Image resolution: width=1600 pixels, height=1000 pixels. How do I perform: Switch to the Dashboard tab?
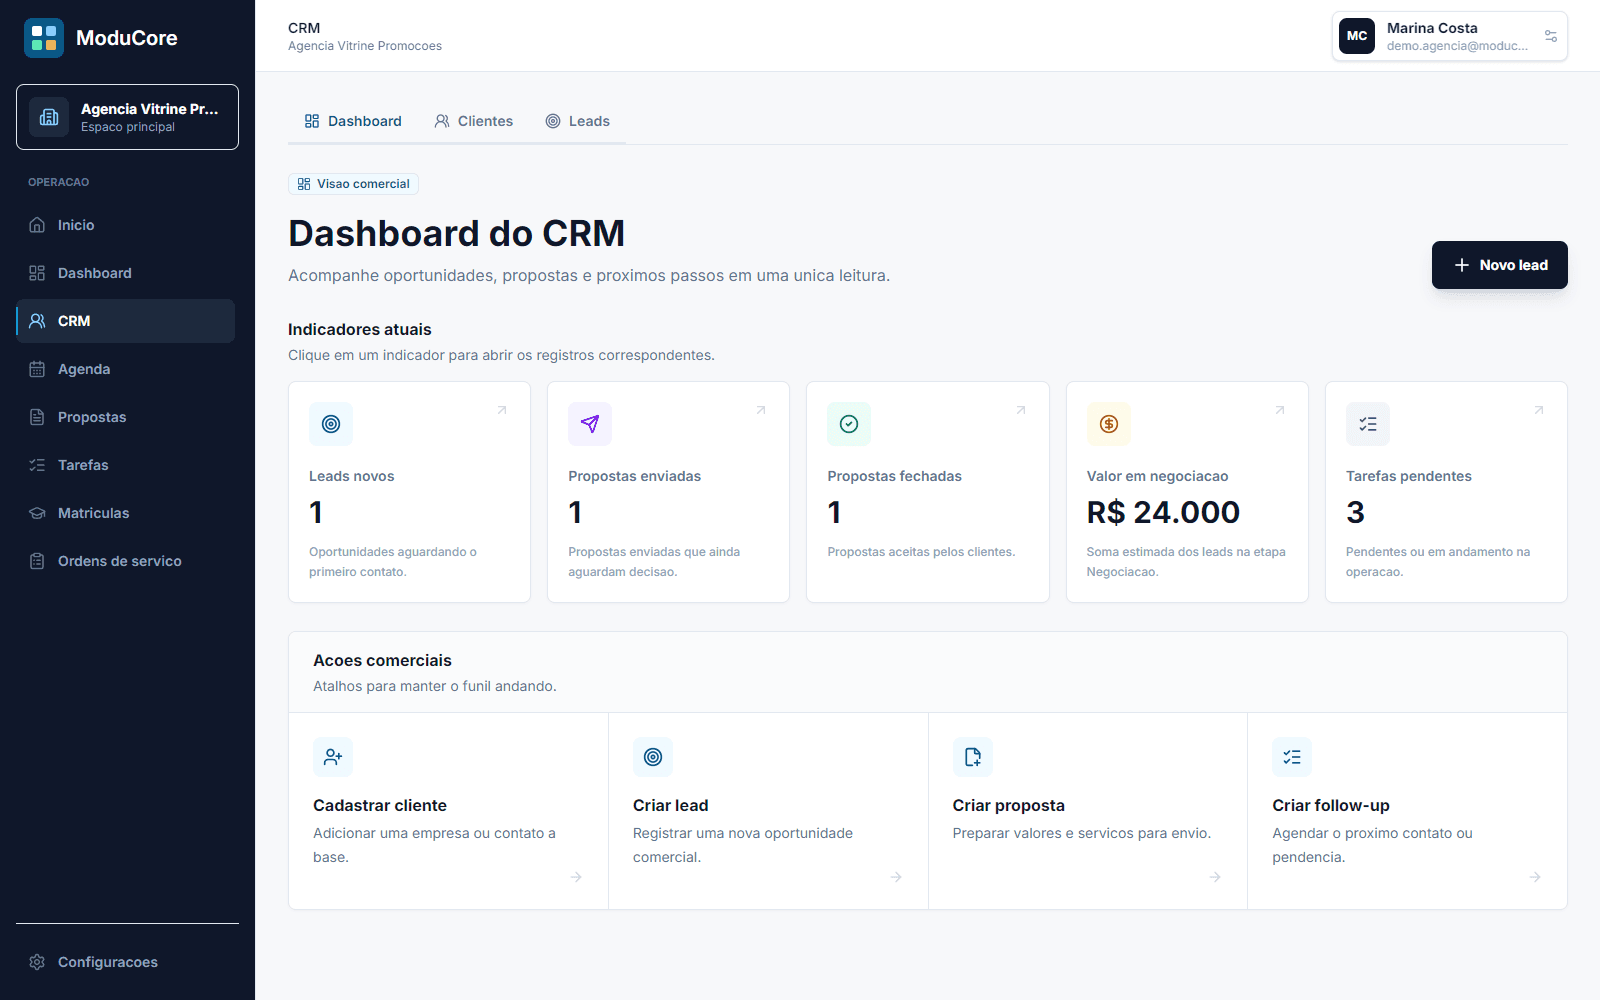click(353, 121)
